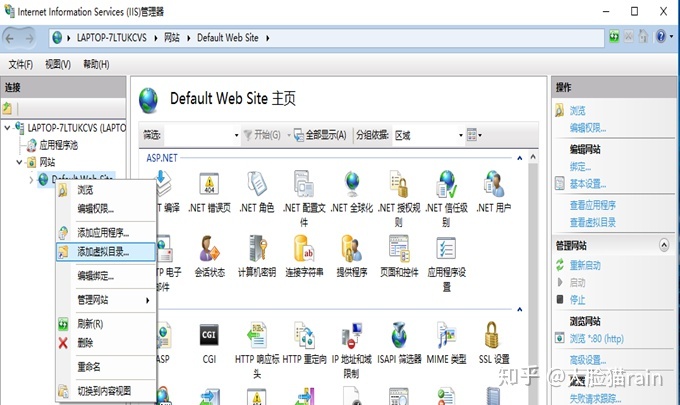The width and height of the screenshot is (680, 405).
Task: Click 查看虚拟目录 link
Action: (592, 222)
